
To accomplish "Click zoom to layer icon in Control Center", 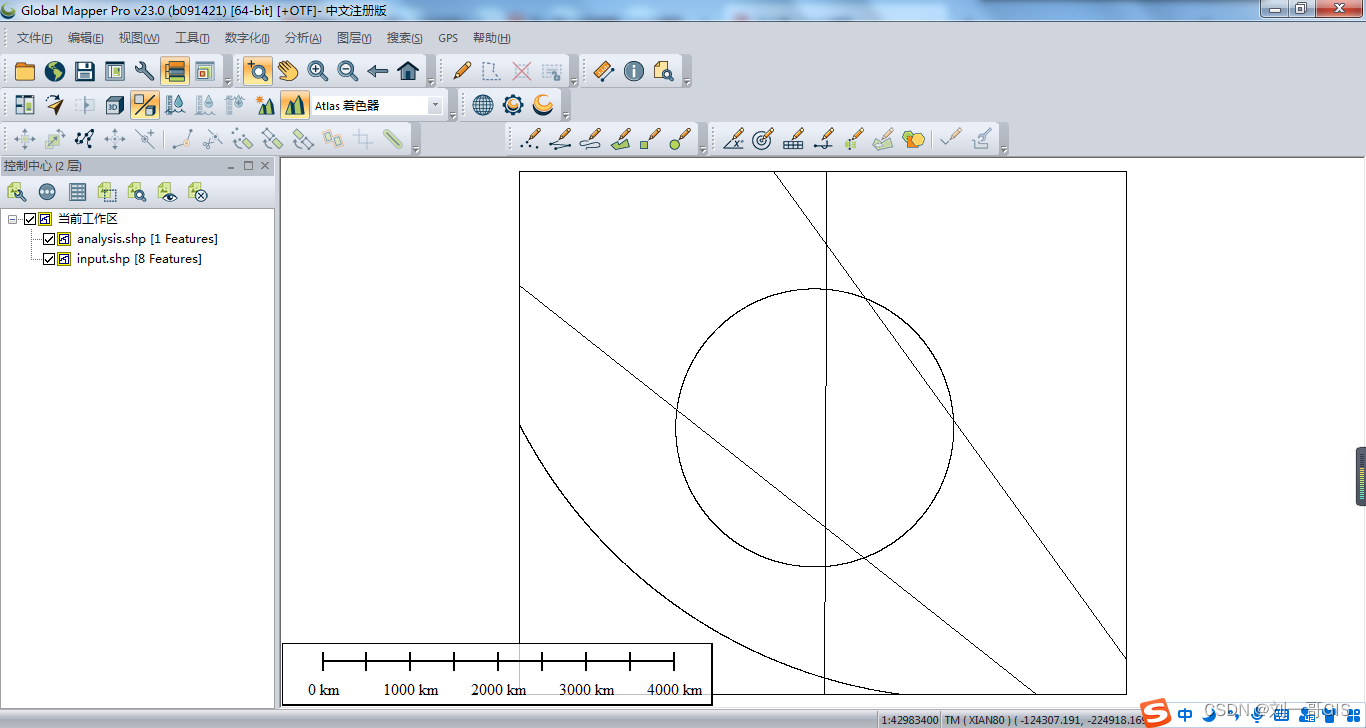I will (137, 192).
